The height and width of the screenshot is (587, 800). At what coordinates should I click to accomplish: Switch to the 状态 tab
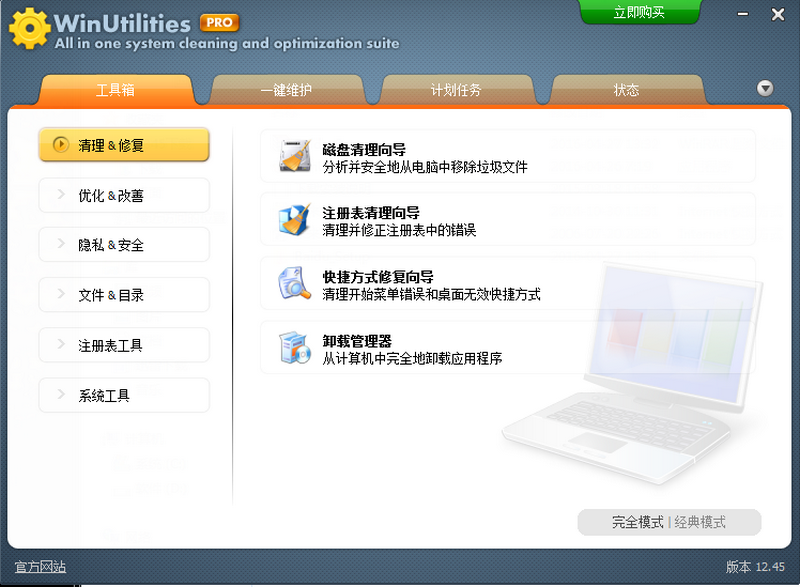(x=626, y=89)
